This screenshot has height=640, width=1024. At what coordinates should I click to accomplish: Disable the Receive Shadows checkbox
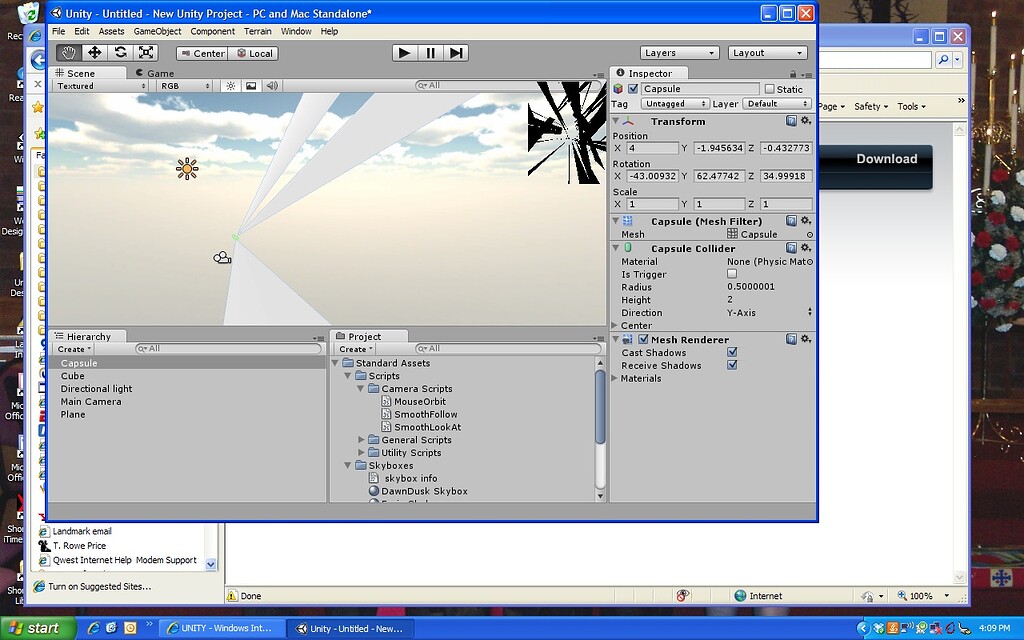point(733,365)
